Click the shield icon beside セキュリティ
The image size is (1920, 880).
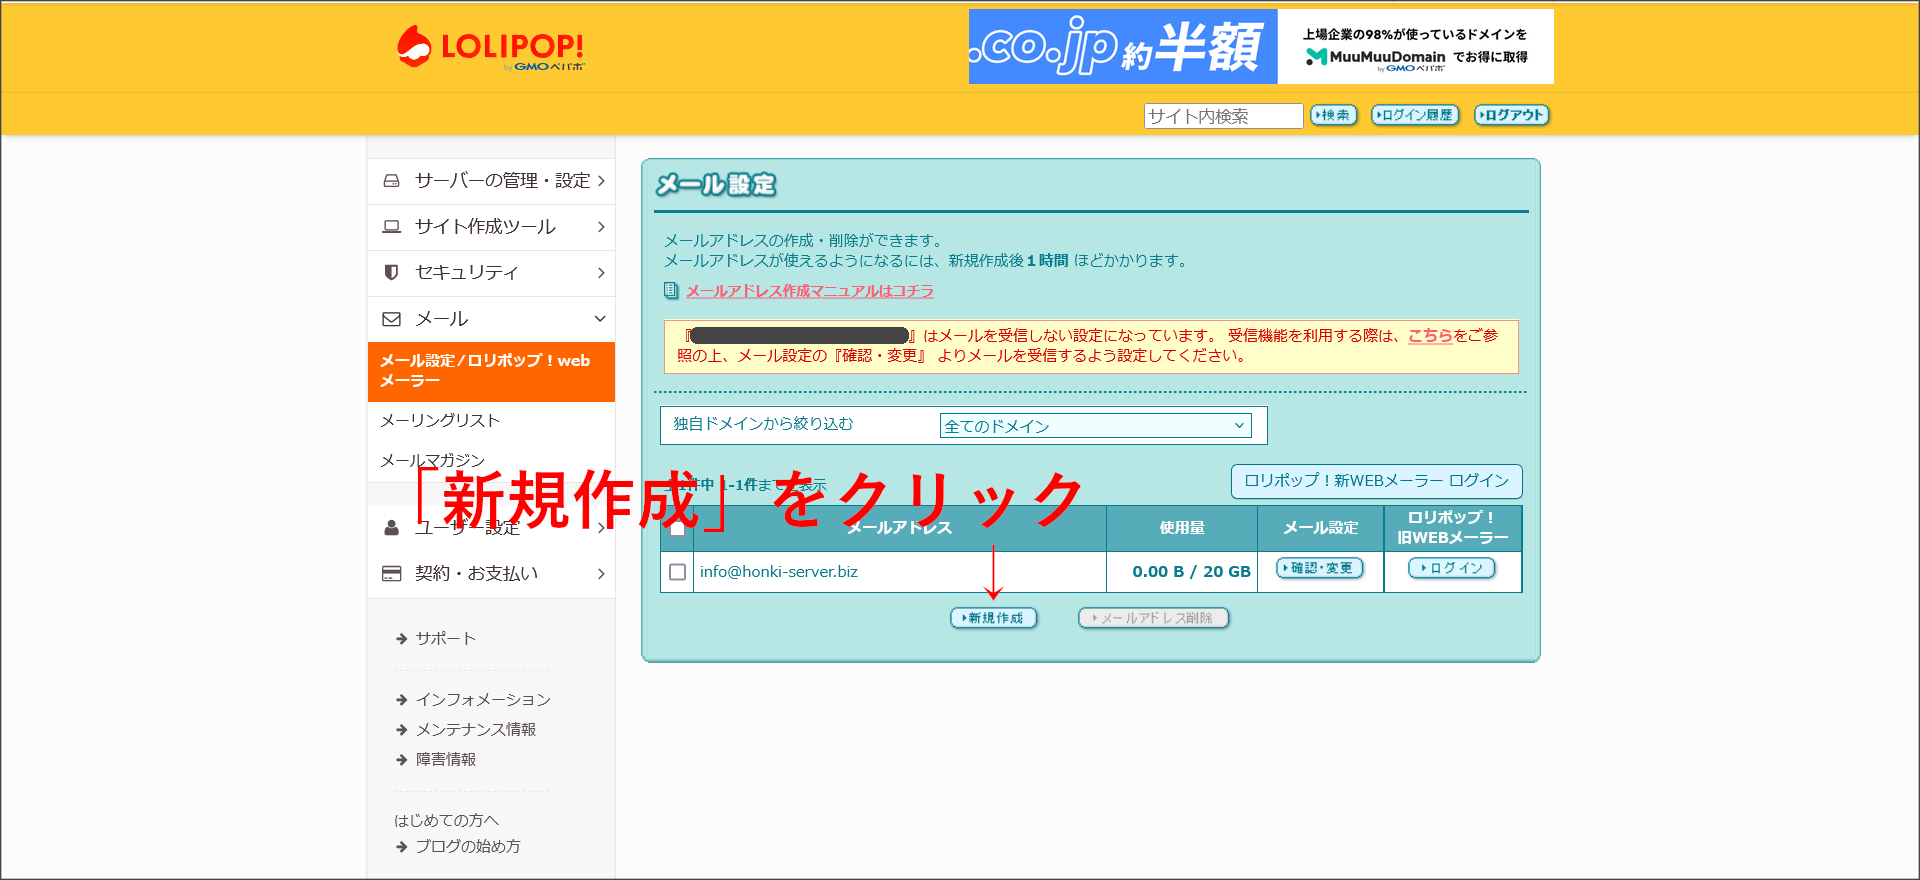click(392, 272)
